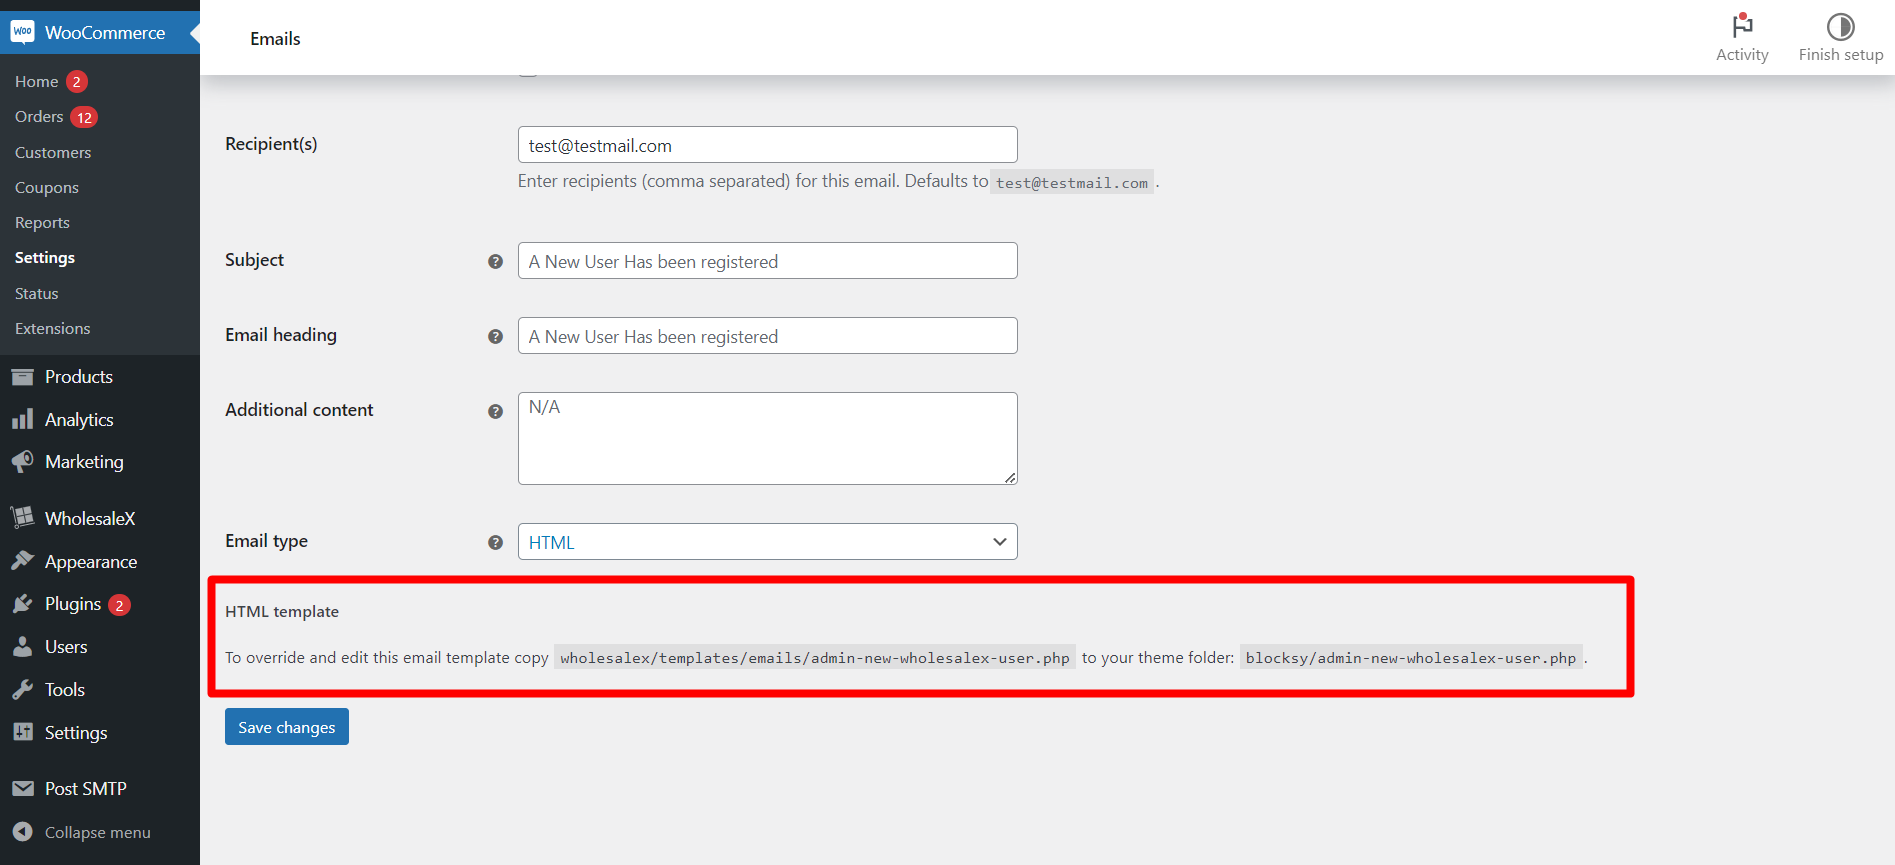Show the Subject help tooltip icon
Image resolution: width=1895 pixels, height=865 pixels.
[495, 261]
